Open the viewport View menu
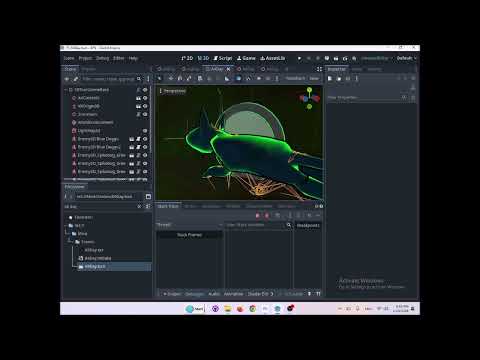 pos(314,78)
